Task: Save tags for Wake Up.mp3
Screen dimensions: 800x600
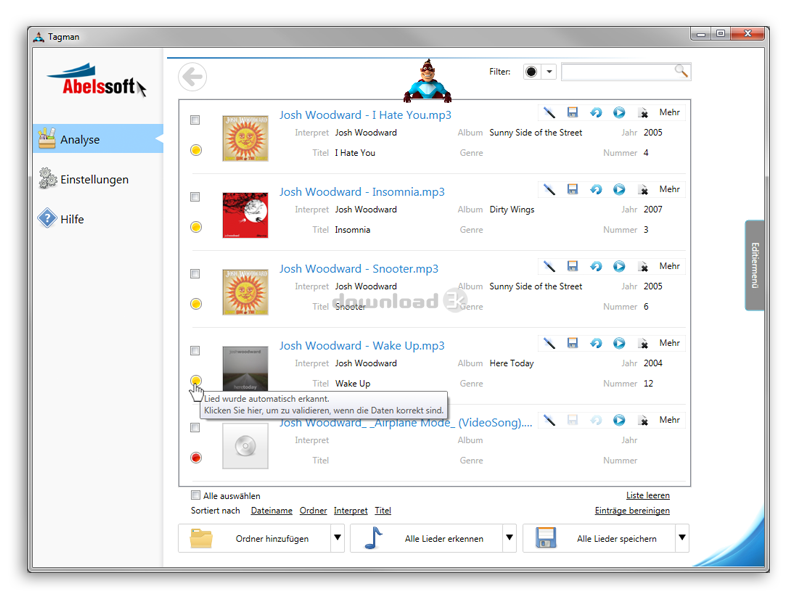Action: pos(572,343)
